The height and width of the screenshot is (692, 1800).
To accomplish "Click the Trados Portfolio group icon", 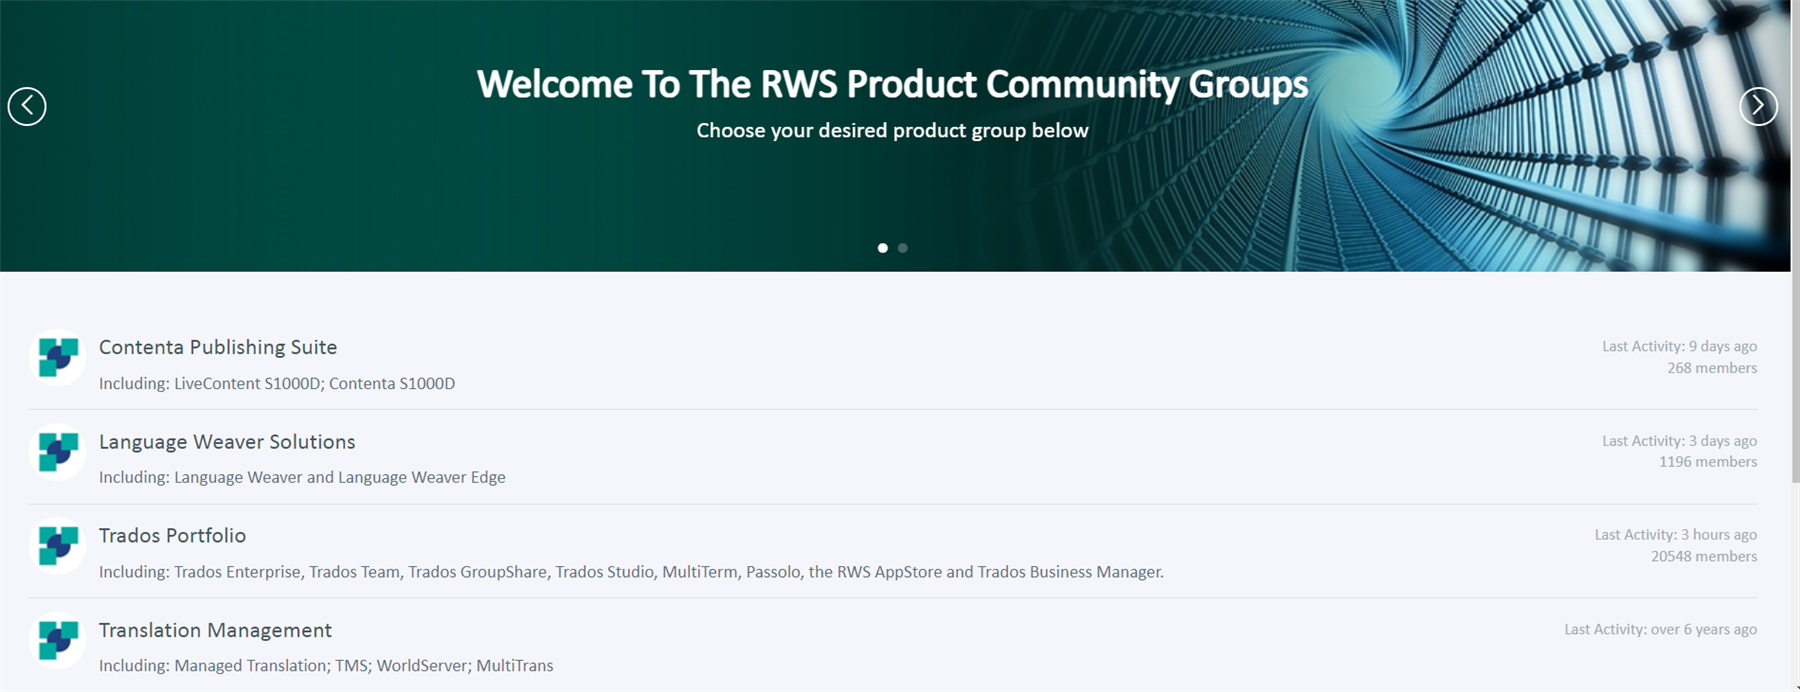I will [58, 546].
